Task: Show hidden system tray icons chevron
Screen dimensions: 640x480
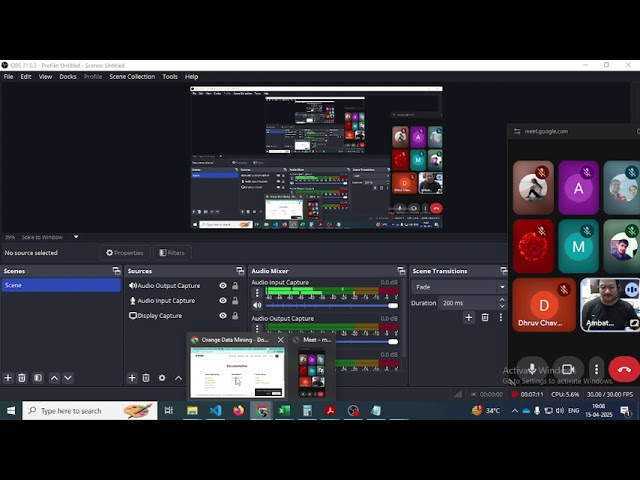Action: [515, 411]
